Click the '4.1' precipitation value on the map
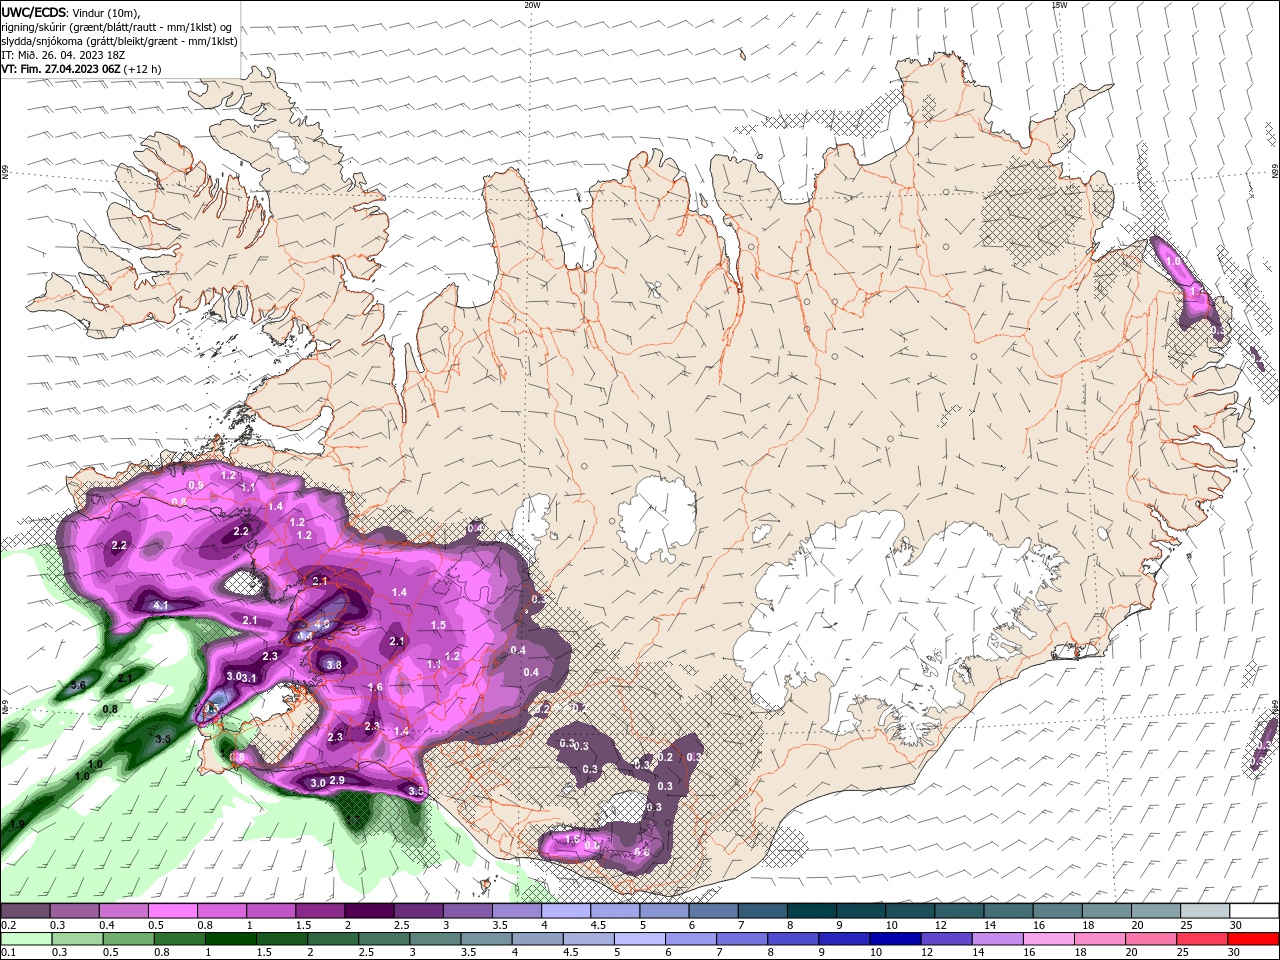The width and height of the screenshot is (1280, 960). [x=161, y=606]
